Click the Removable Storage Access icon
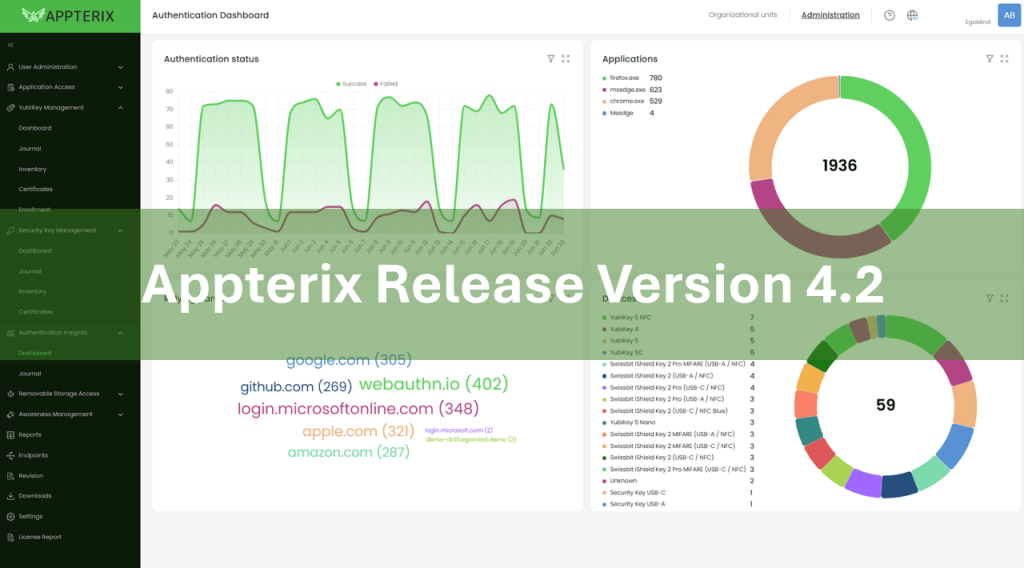The height and width of the screenshot is (568, 1024). 10,394
